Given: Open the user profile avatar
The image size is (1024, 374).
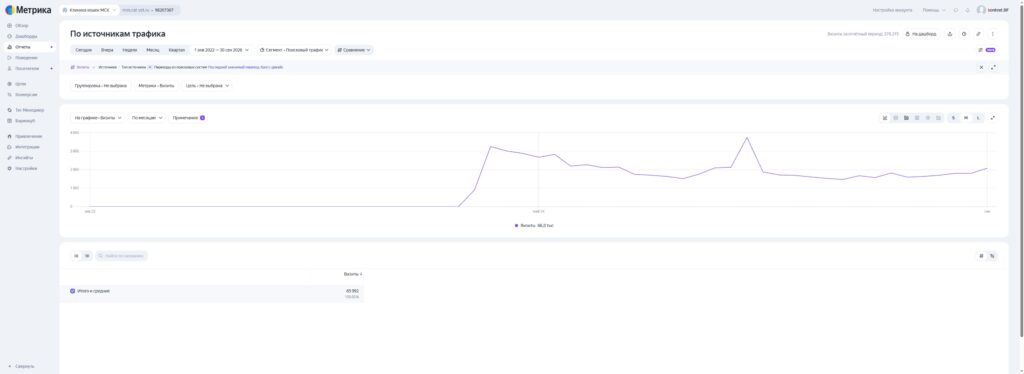Looking at the screenshot, I should [981, 10].
